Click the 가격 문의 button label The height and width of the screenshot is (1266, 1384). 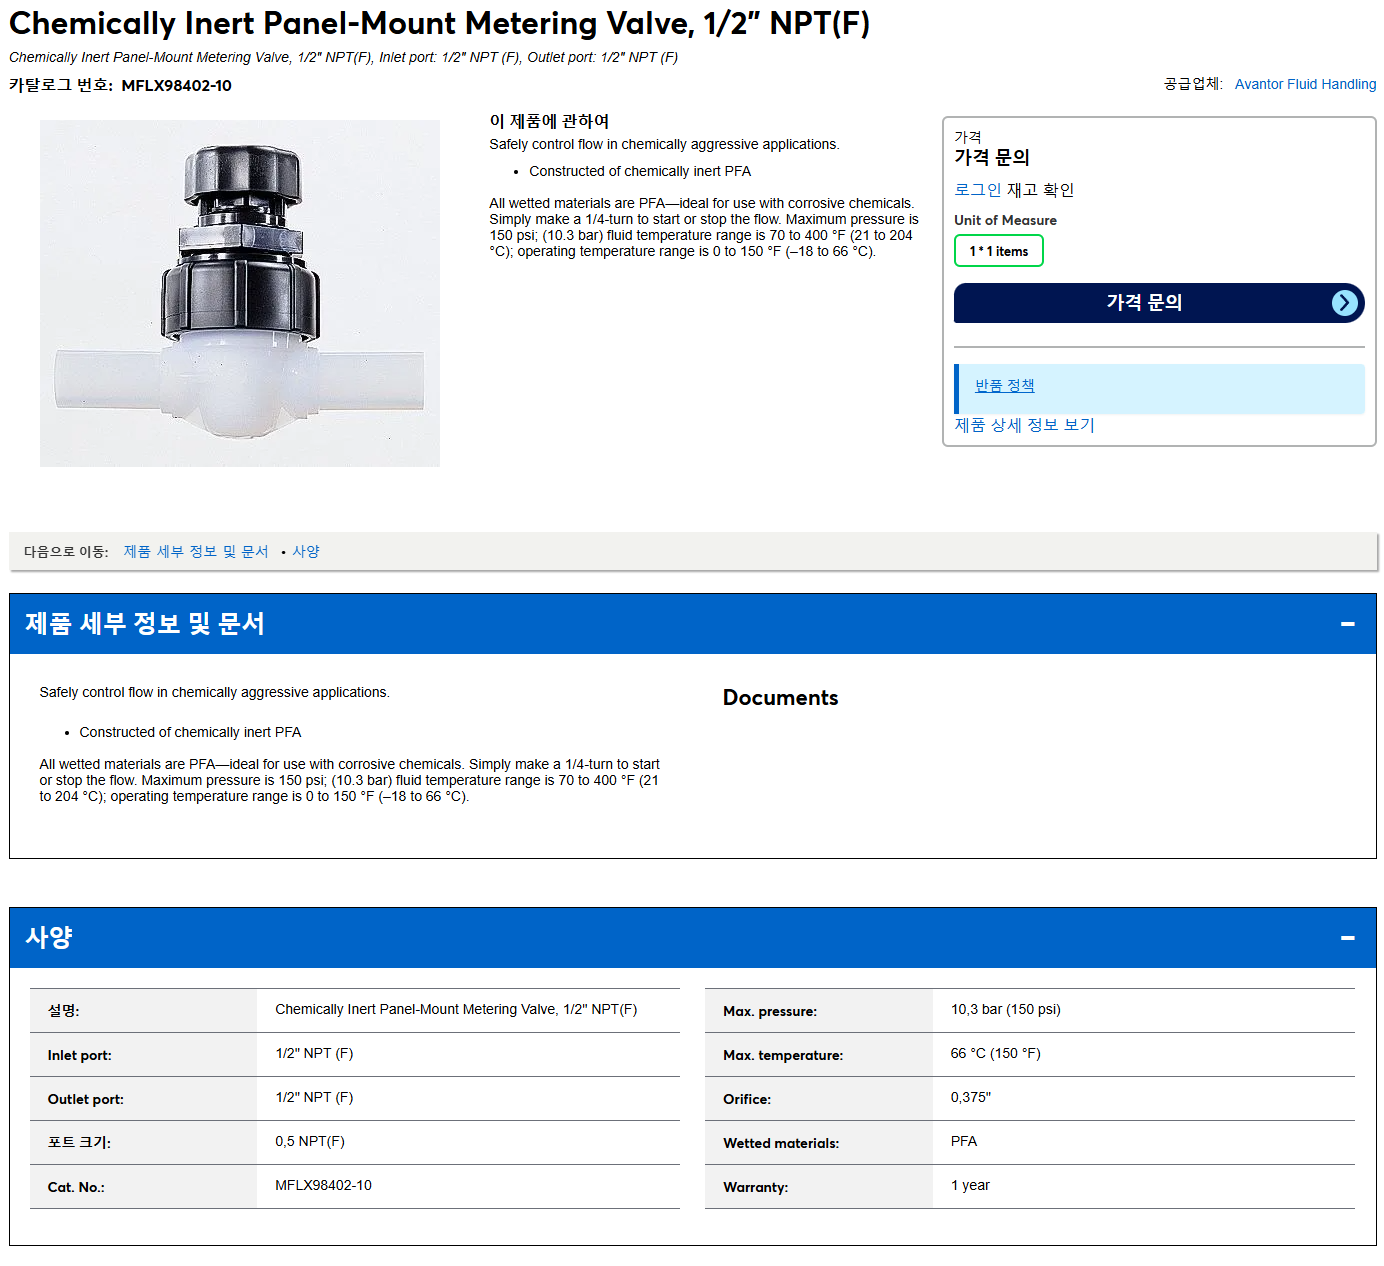coord(1144,302)
